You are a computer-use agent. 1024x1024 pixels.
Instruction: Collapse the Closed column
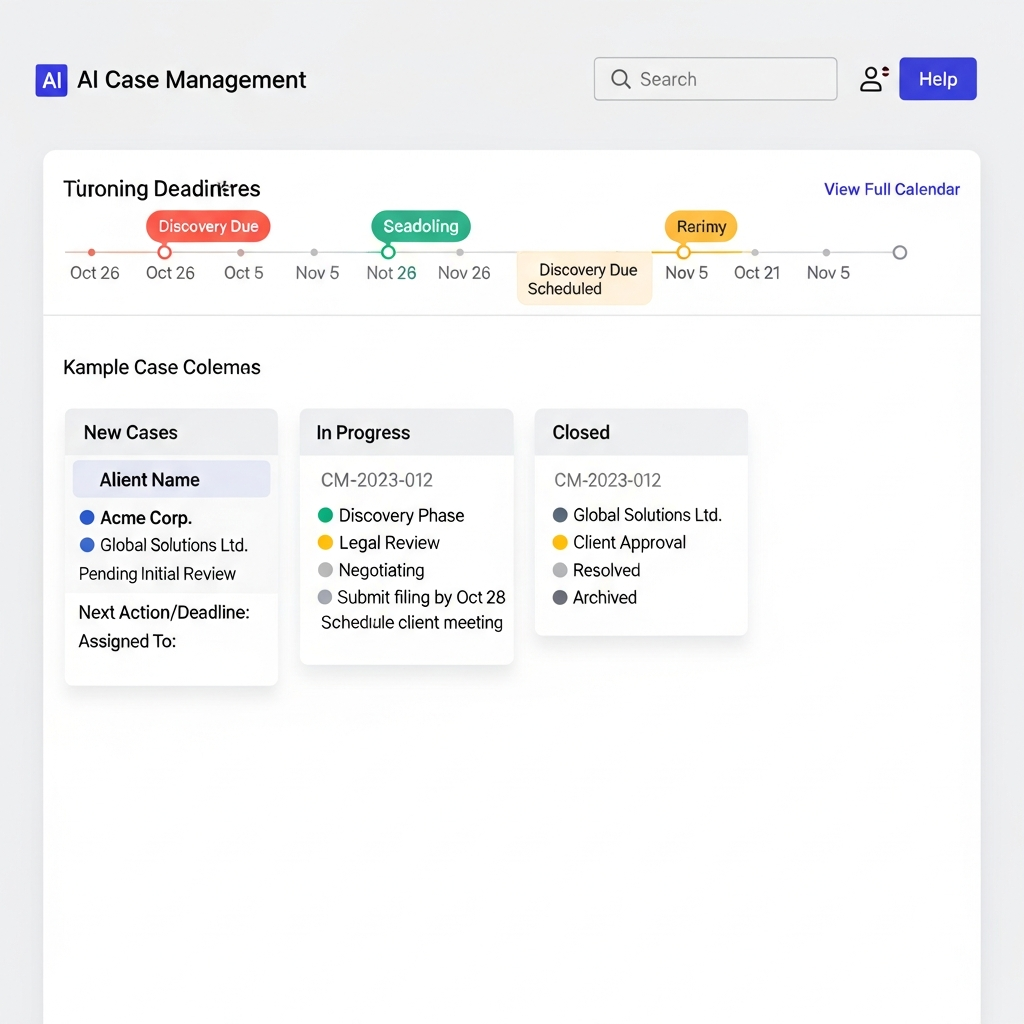coord(580,432)
